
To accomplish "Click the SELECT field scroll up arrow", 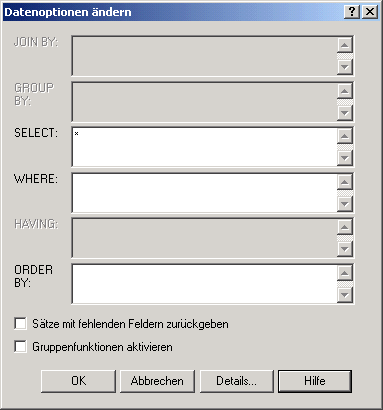I will click(345, 136).
